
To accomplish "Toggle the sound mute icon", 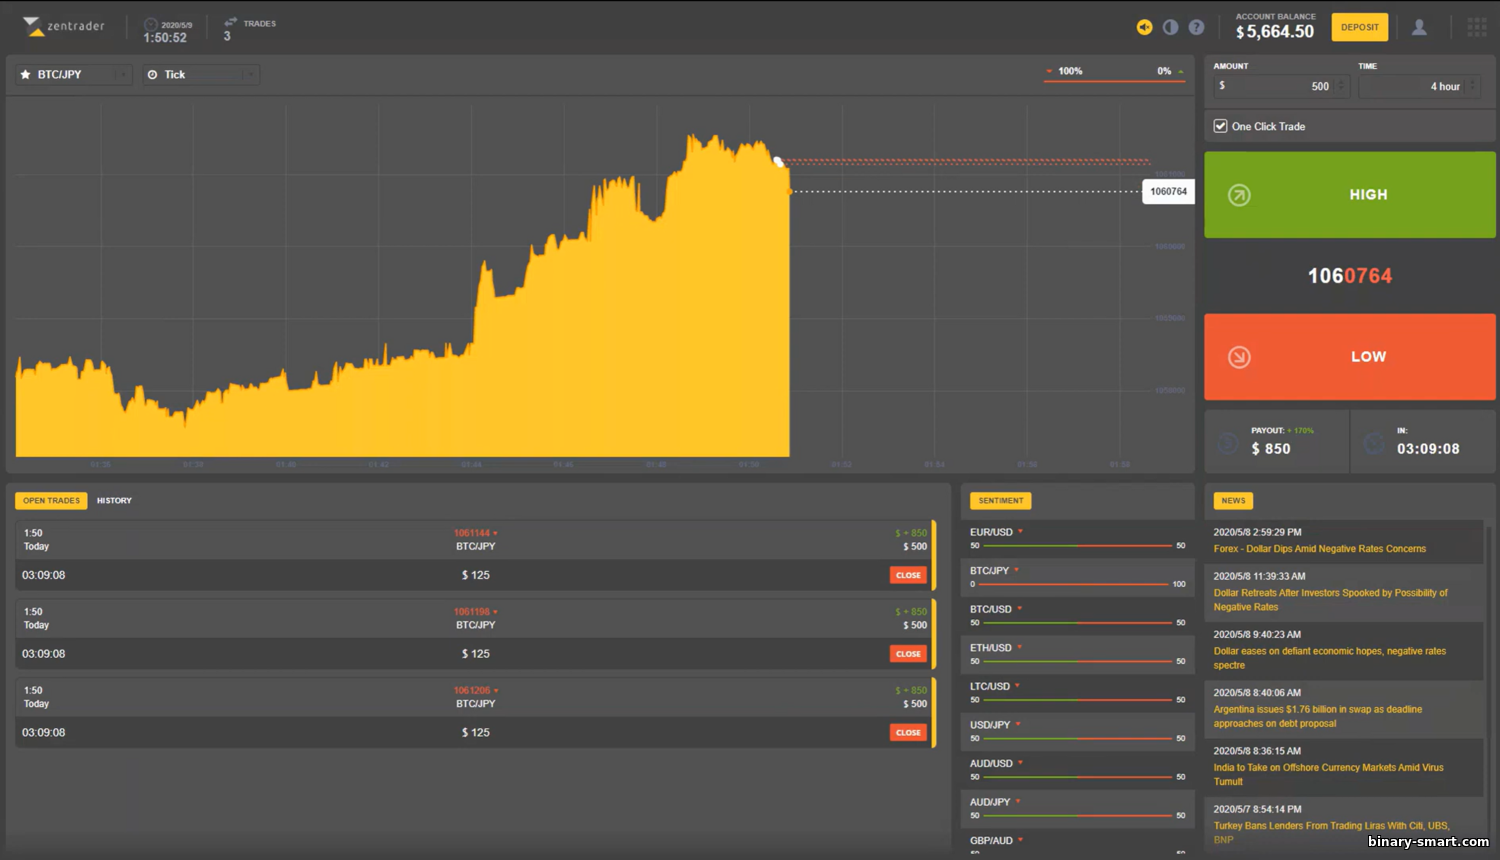I will coord(1144,27).
